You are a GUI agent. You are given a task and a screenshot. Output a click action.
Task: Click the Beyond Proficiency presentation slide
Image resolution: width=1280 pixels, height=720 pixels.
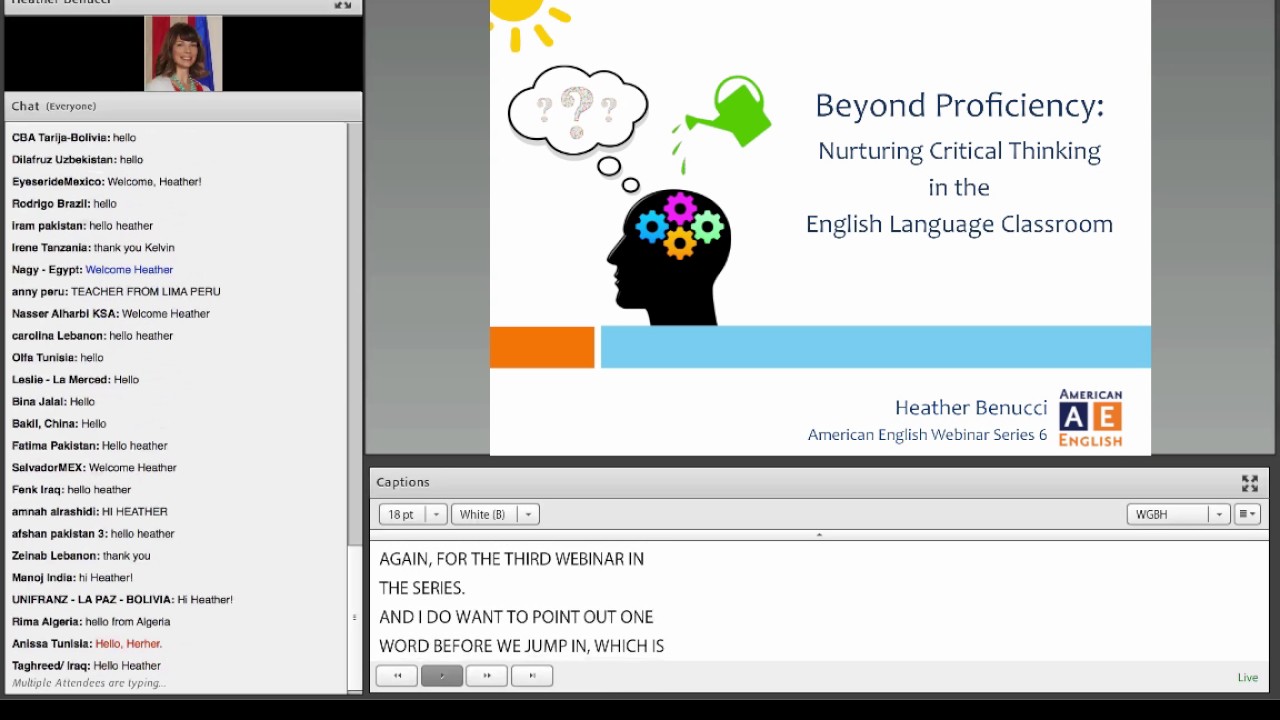click(820, 227)
